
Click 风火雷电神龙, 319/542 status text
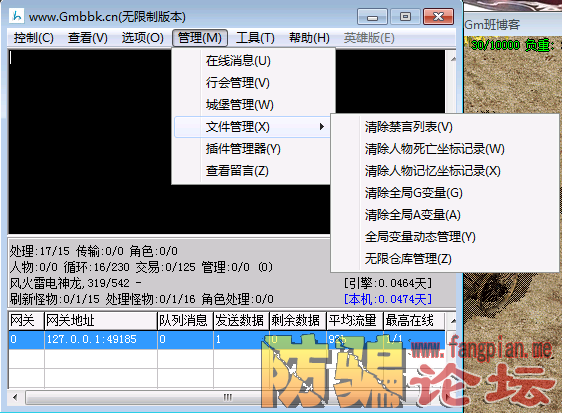point(76,283)
